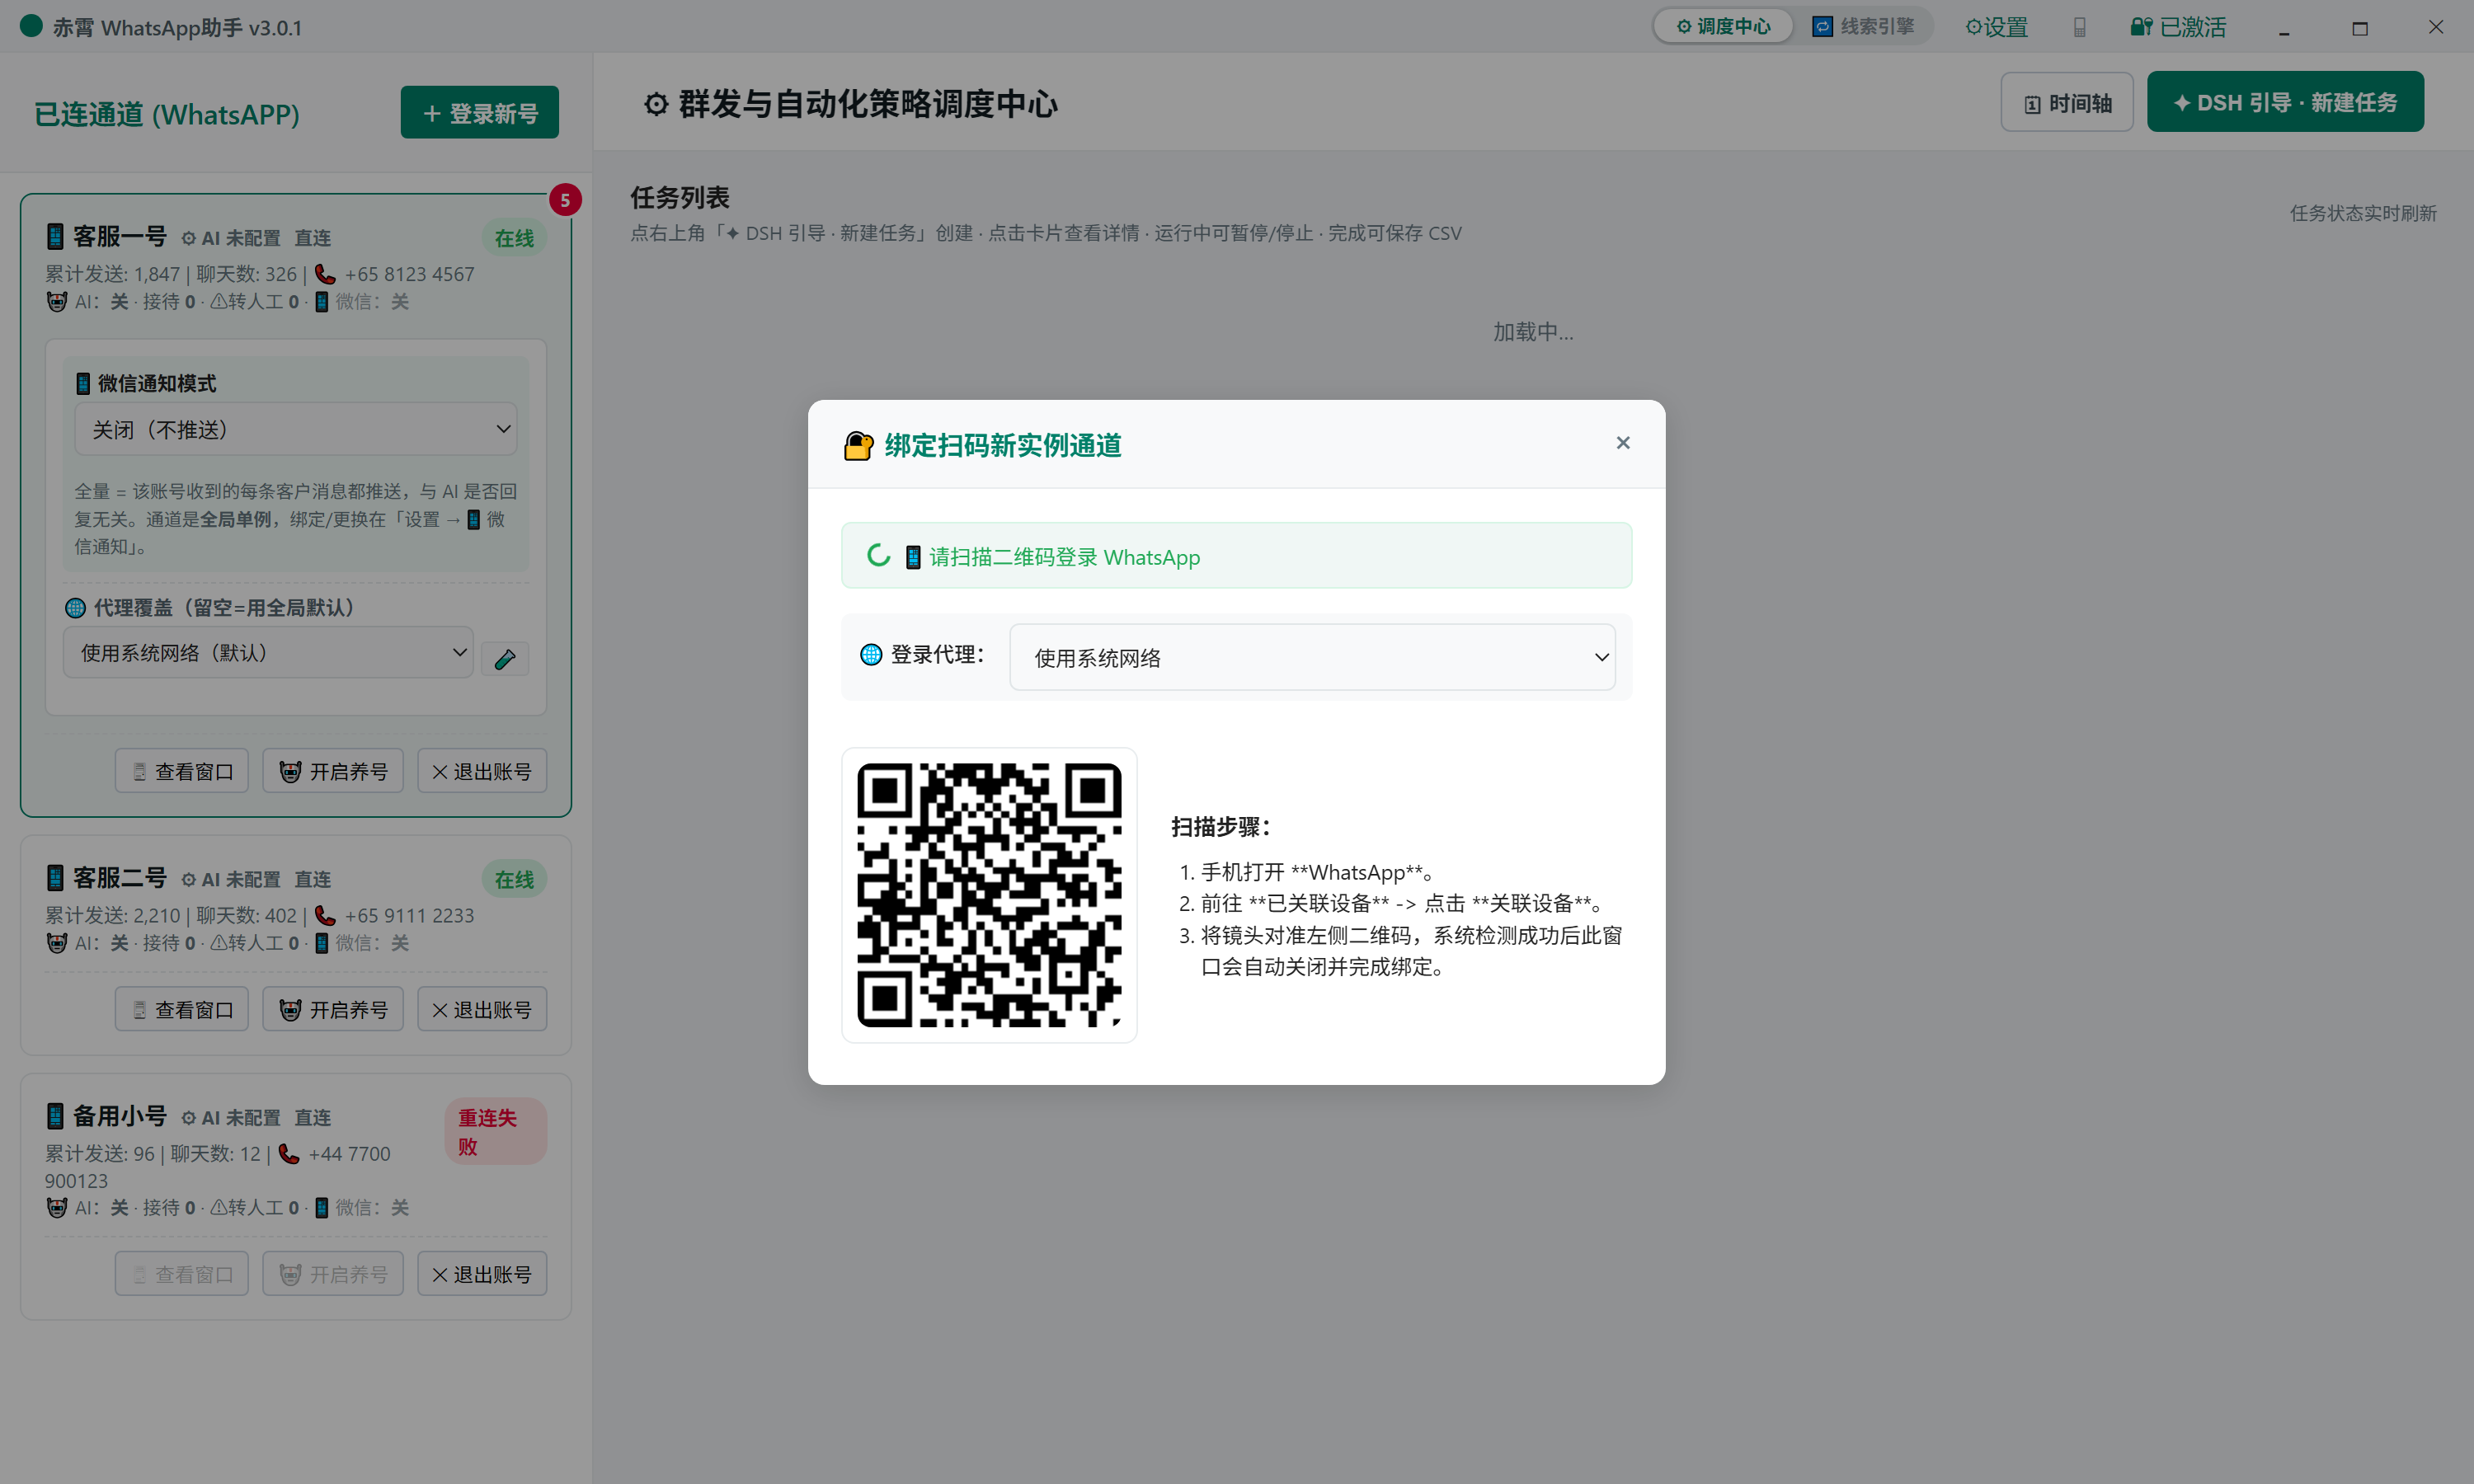Viewport: 2474px width, 1484px height.
Task: Click the loading spinner in scan prompt
Action: tap(878, 555)
